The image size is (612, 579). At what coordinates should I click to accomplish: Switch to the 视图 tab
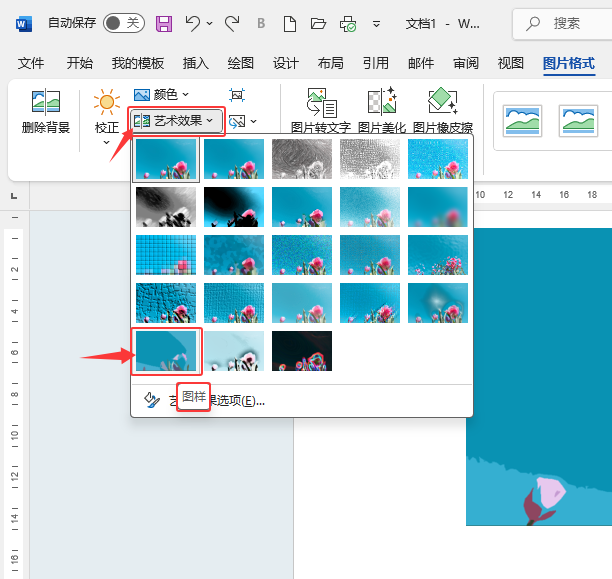pos(511,63)
